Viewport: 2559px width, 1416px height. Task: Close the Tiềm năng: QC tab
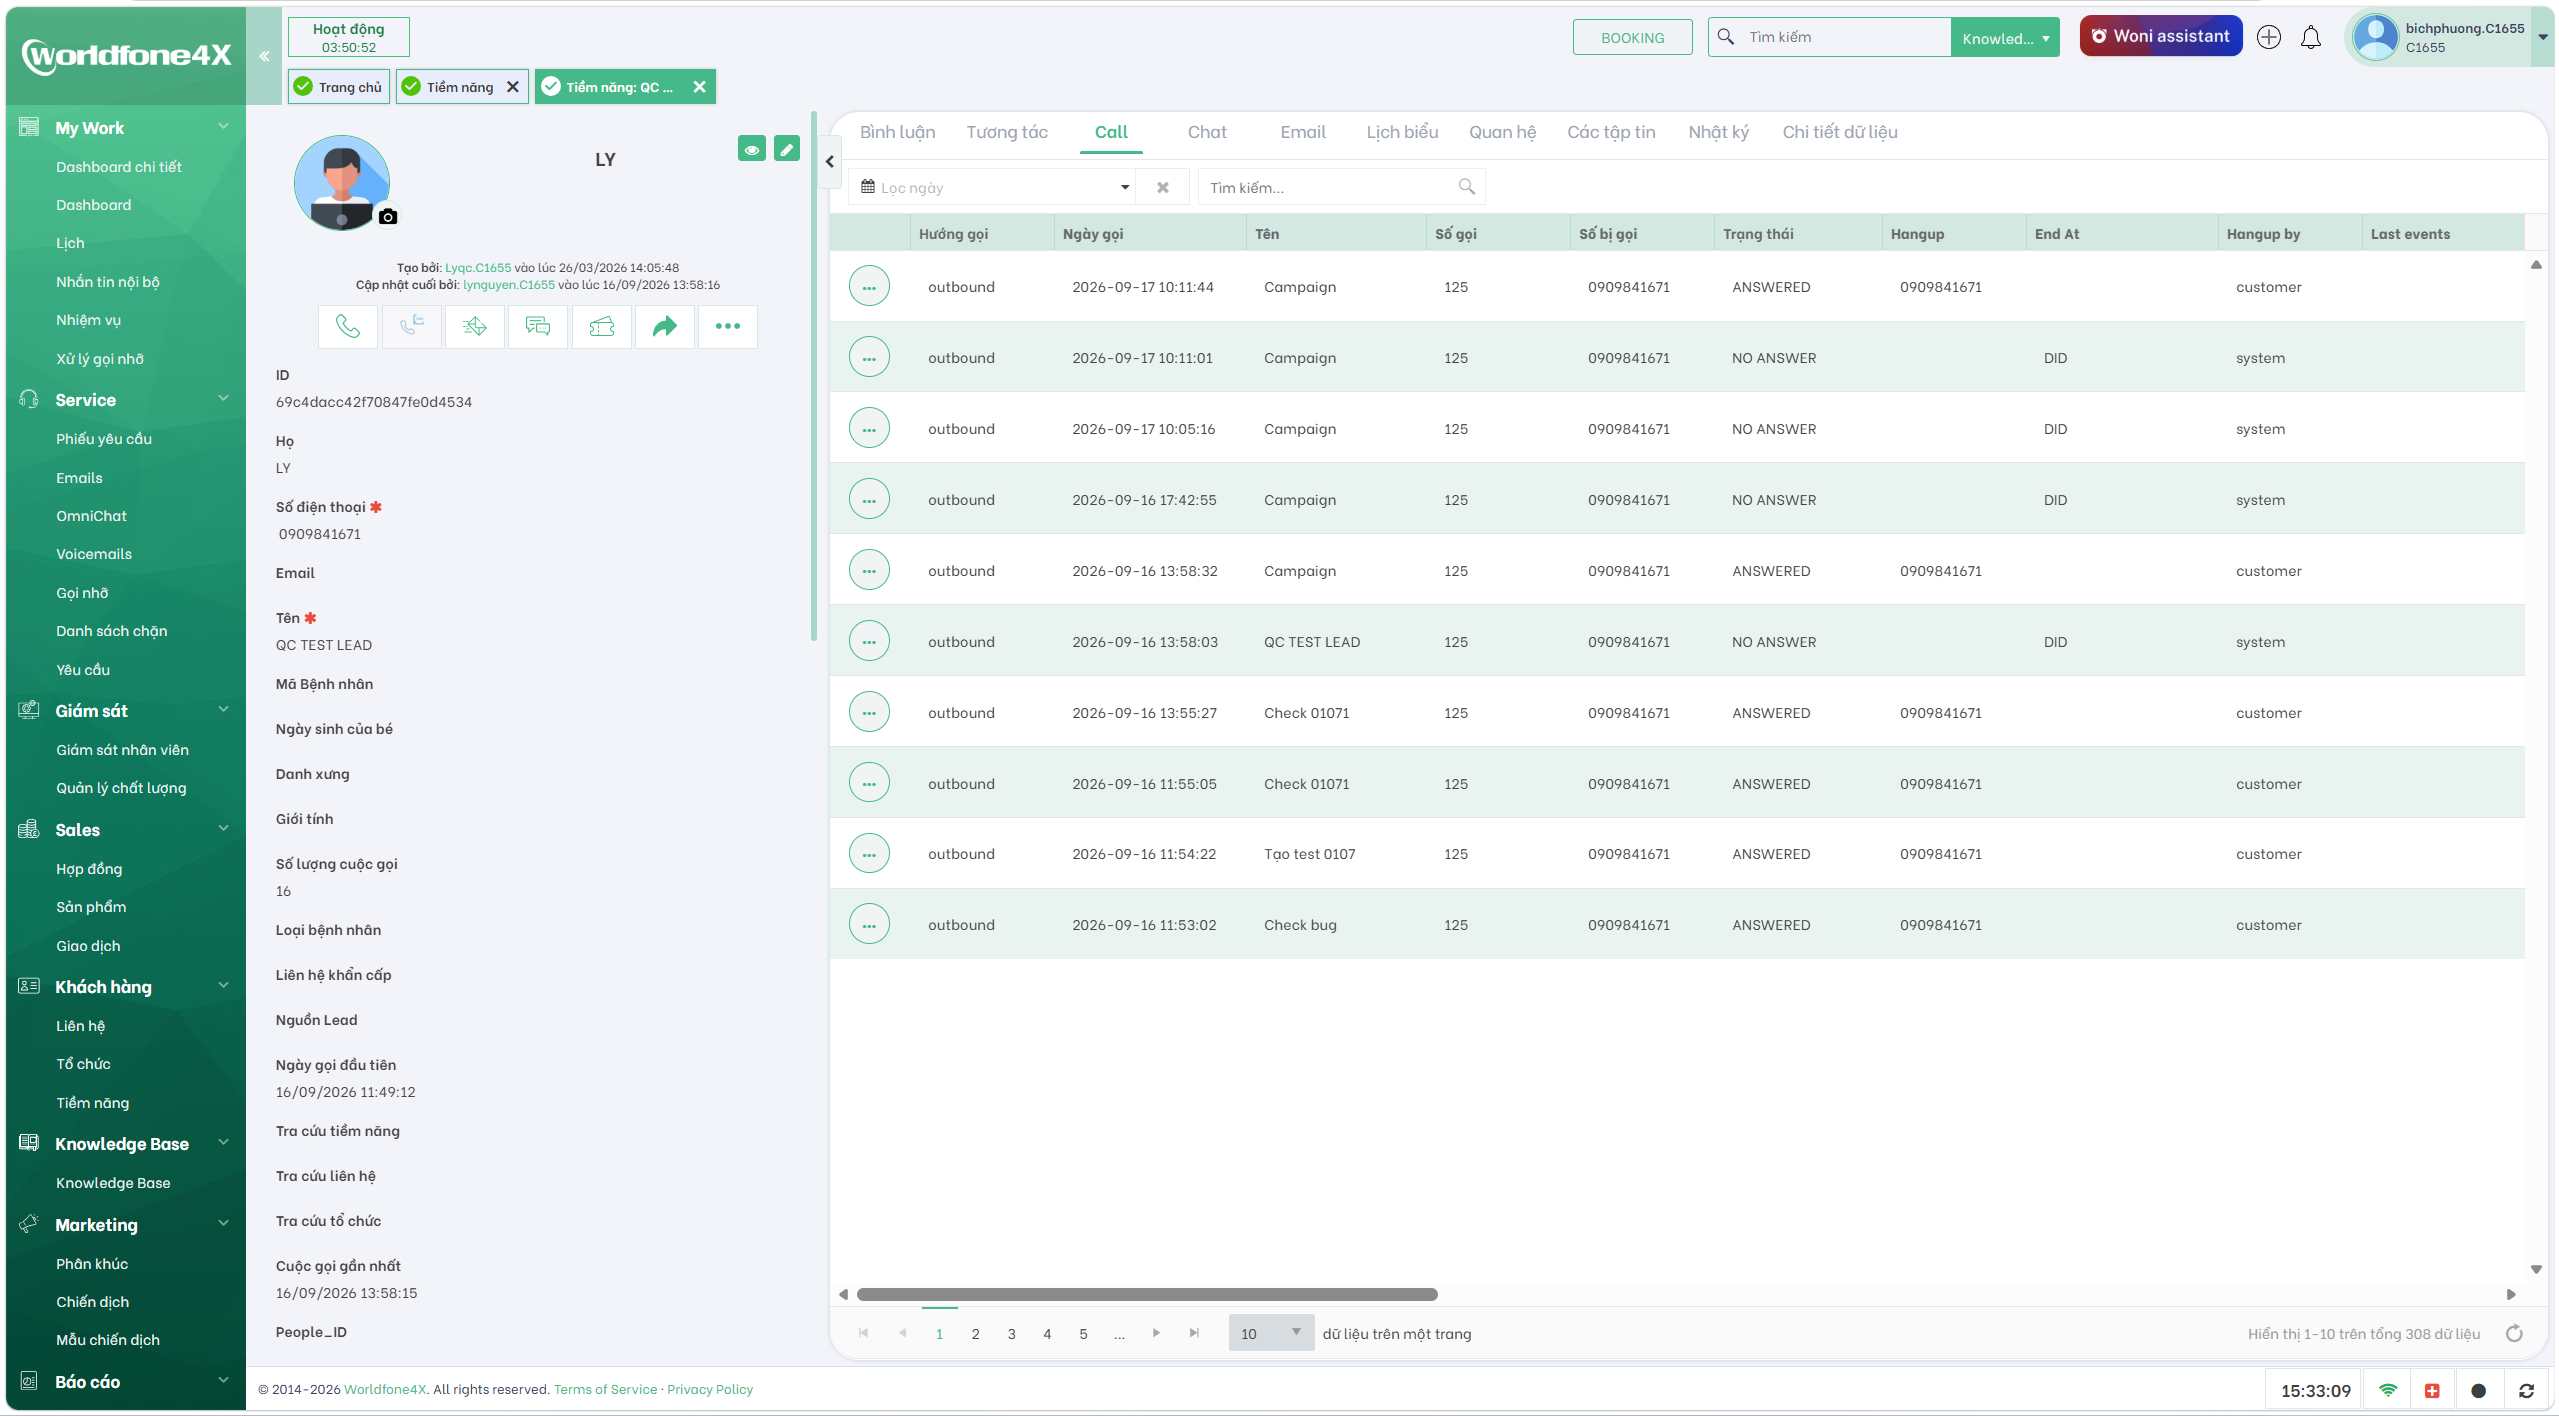pyautogui.click(x=700, y=87)
